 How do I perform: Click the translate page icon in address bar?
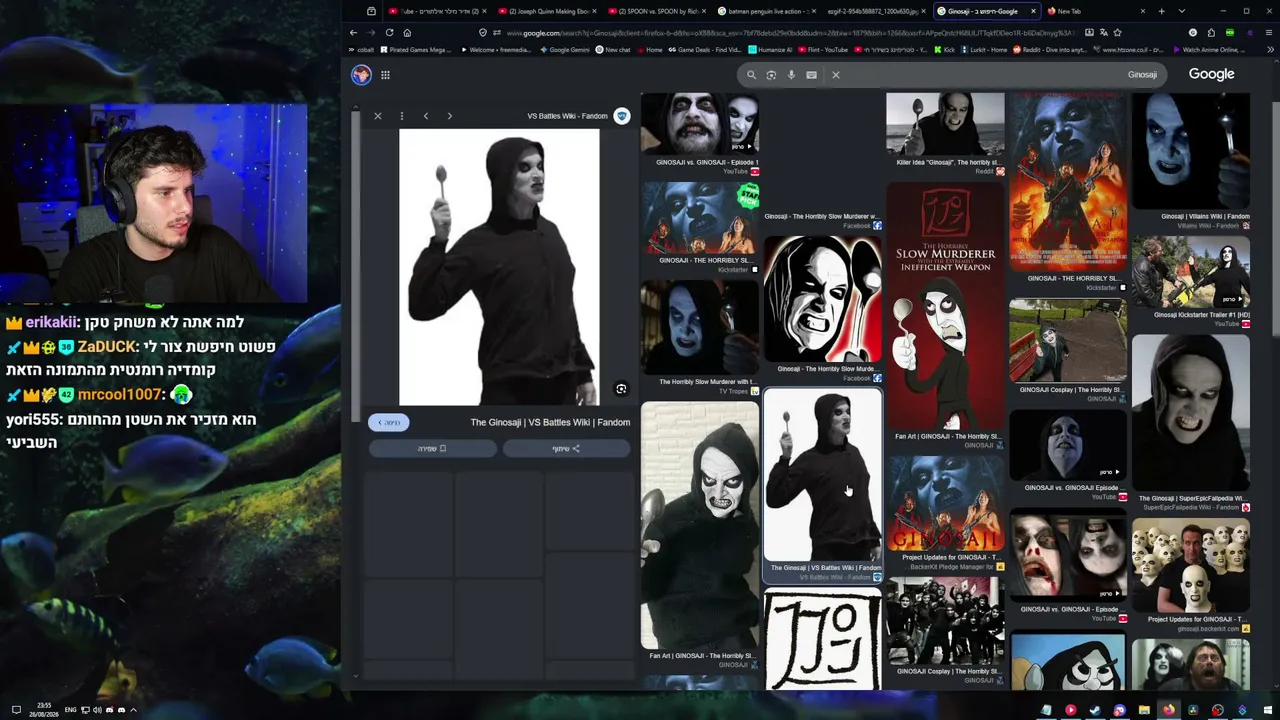pyautogui.click(x=1103, y=33)
